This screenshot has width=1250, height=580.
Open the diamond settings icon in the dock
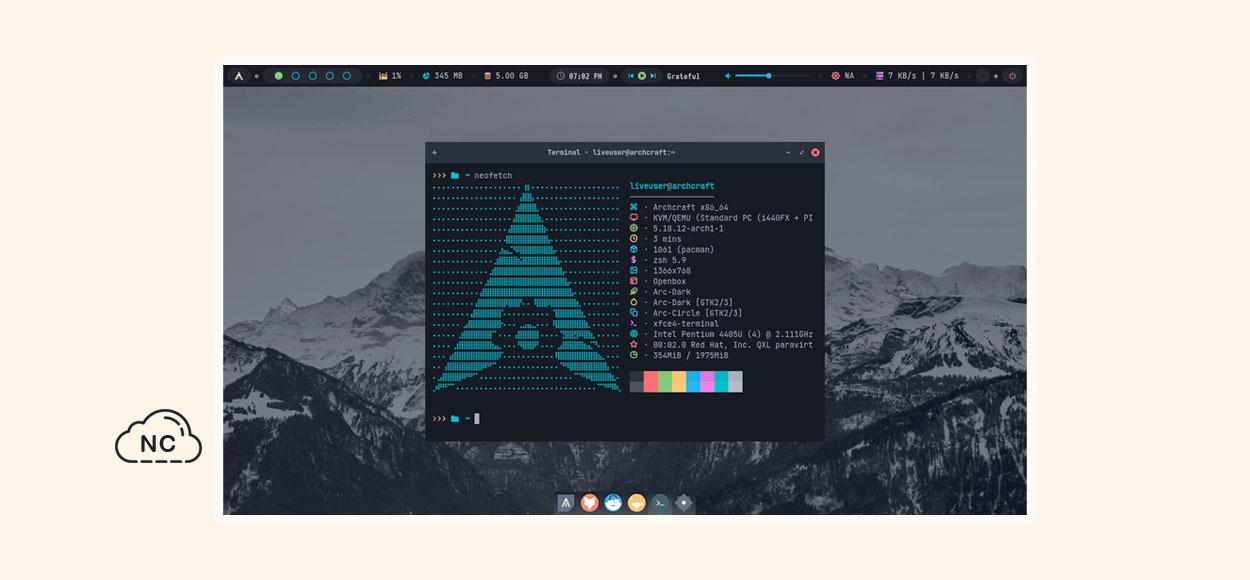683,503
